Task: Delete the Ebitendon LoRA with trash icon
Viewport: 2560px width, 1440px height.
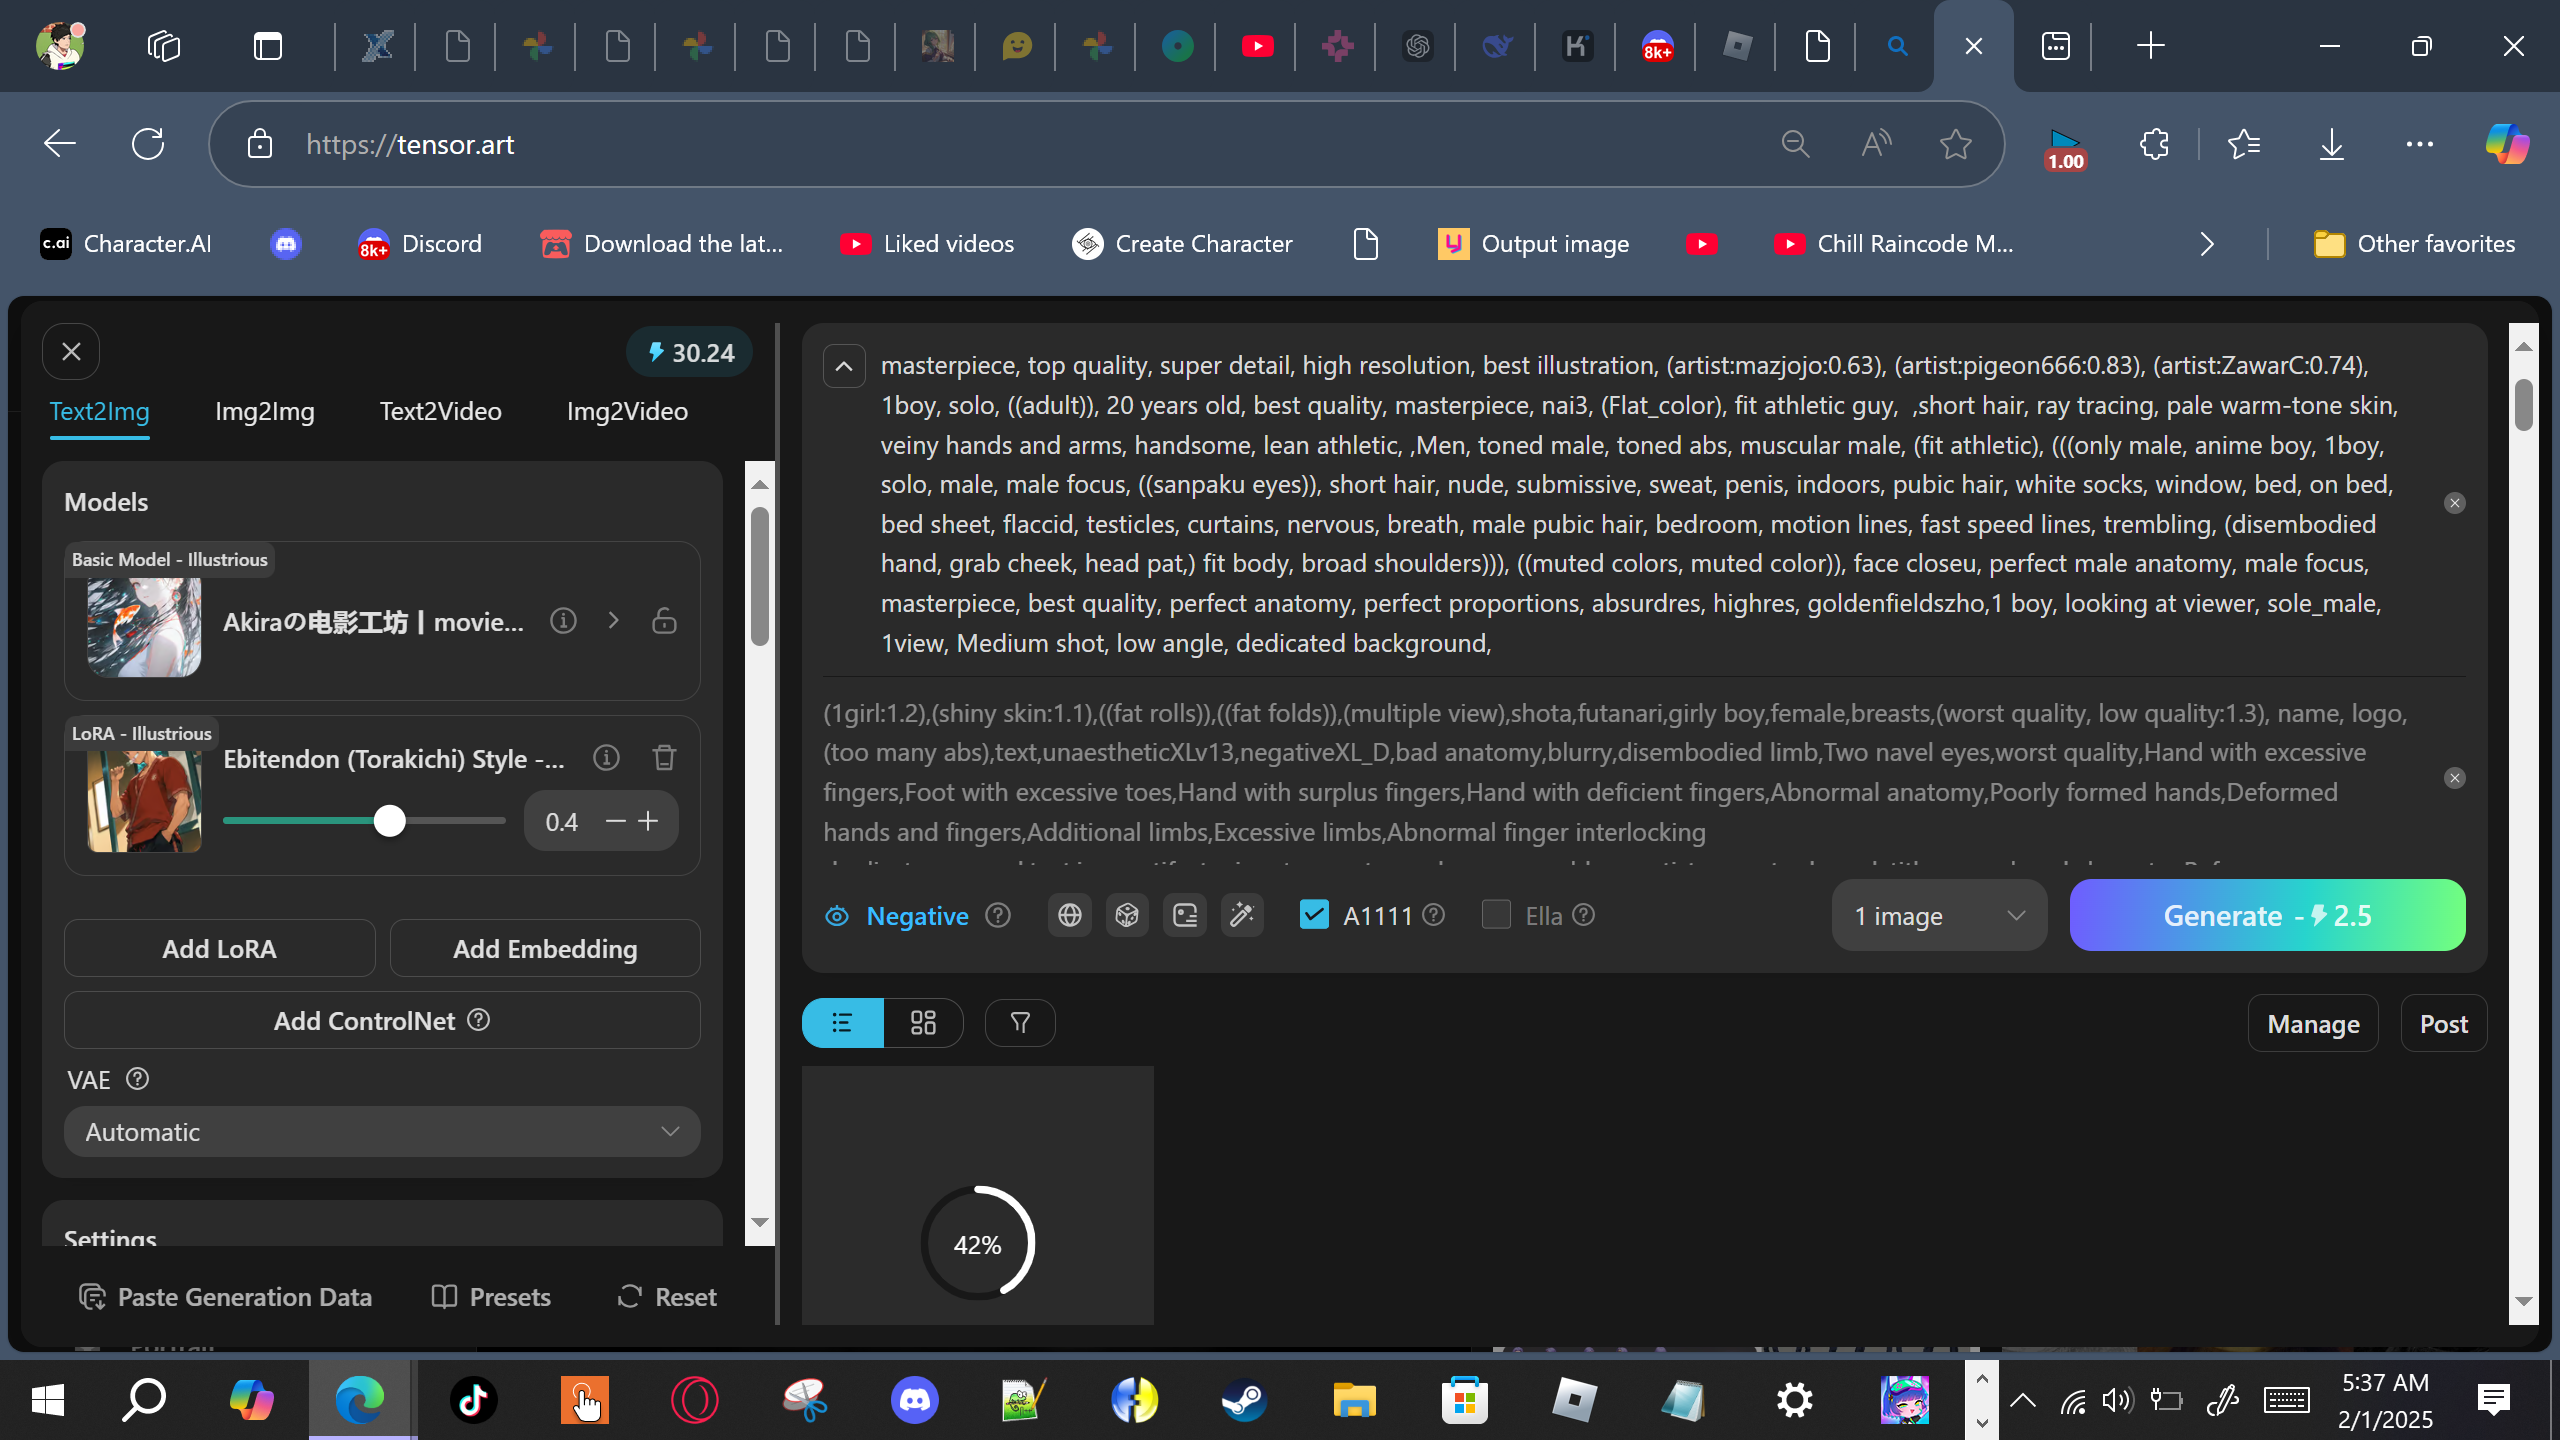Action: tap(664, 758)
